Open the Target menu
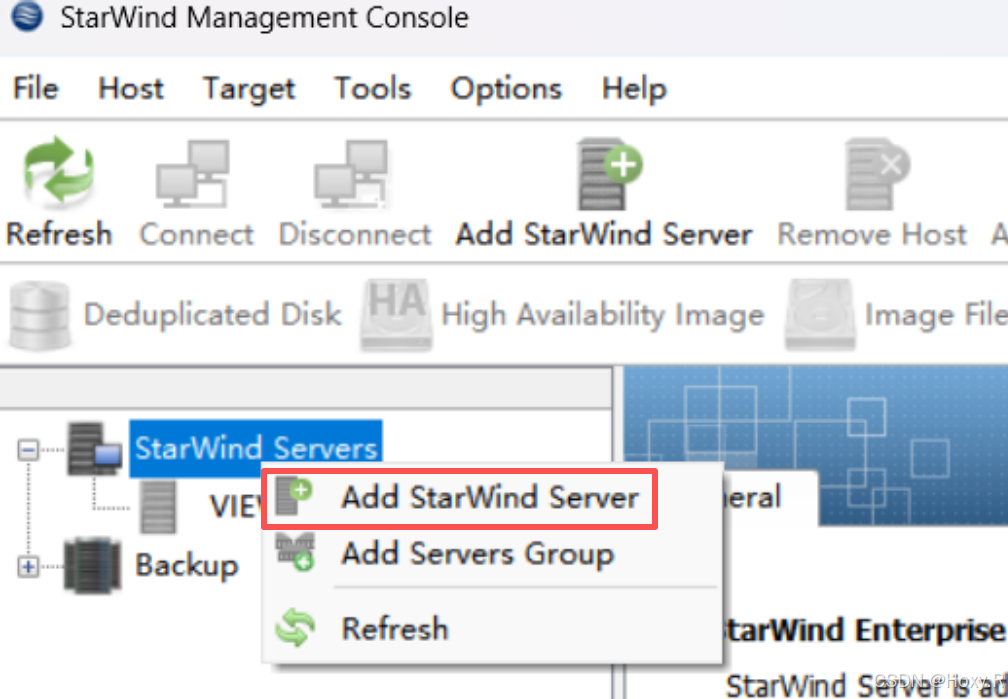Viewport: 1008px width, 699px height. point(249,89)
